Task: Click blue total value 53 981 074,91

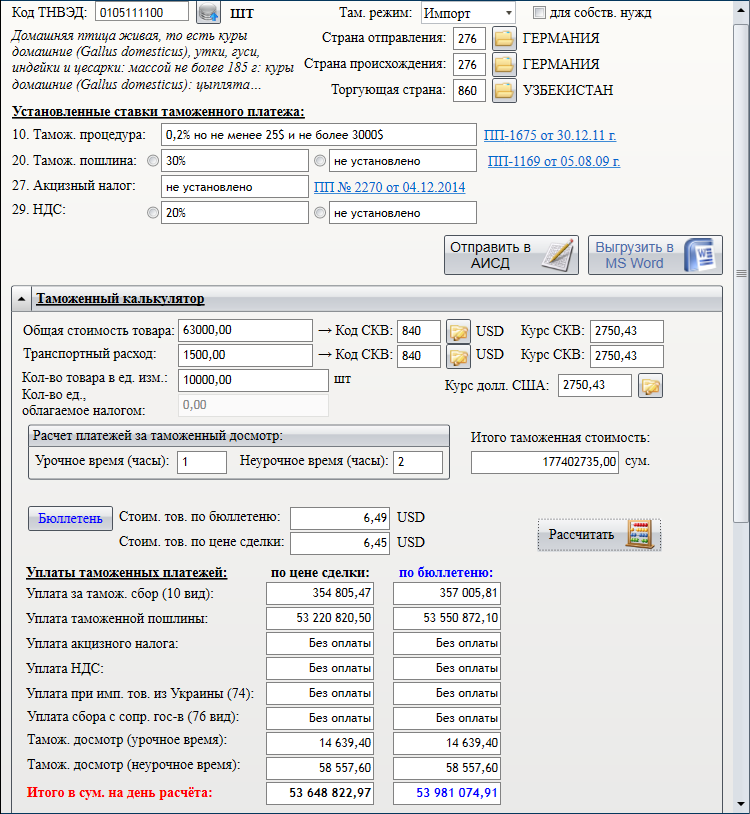Action: pos(447,793)
